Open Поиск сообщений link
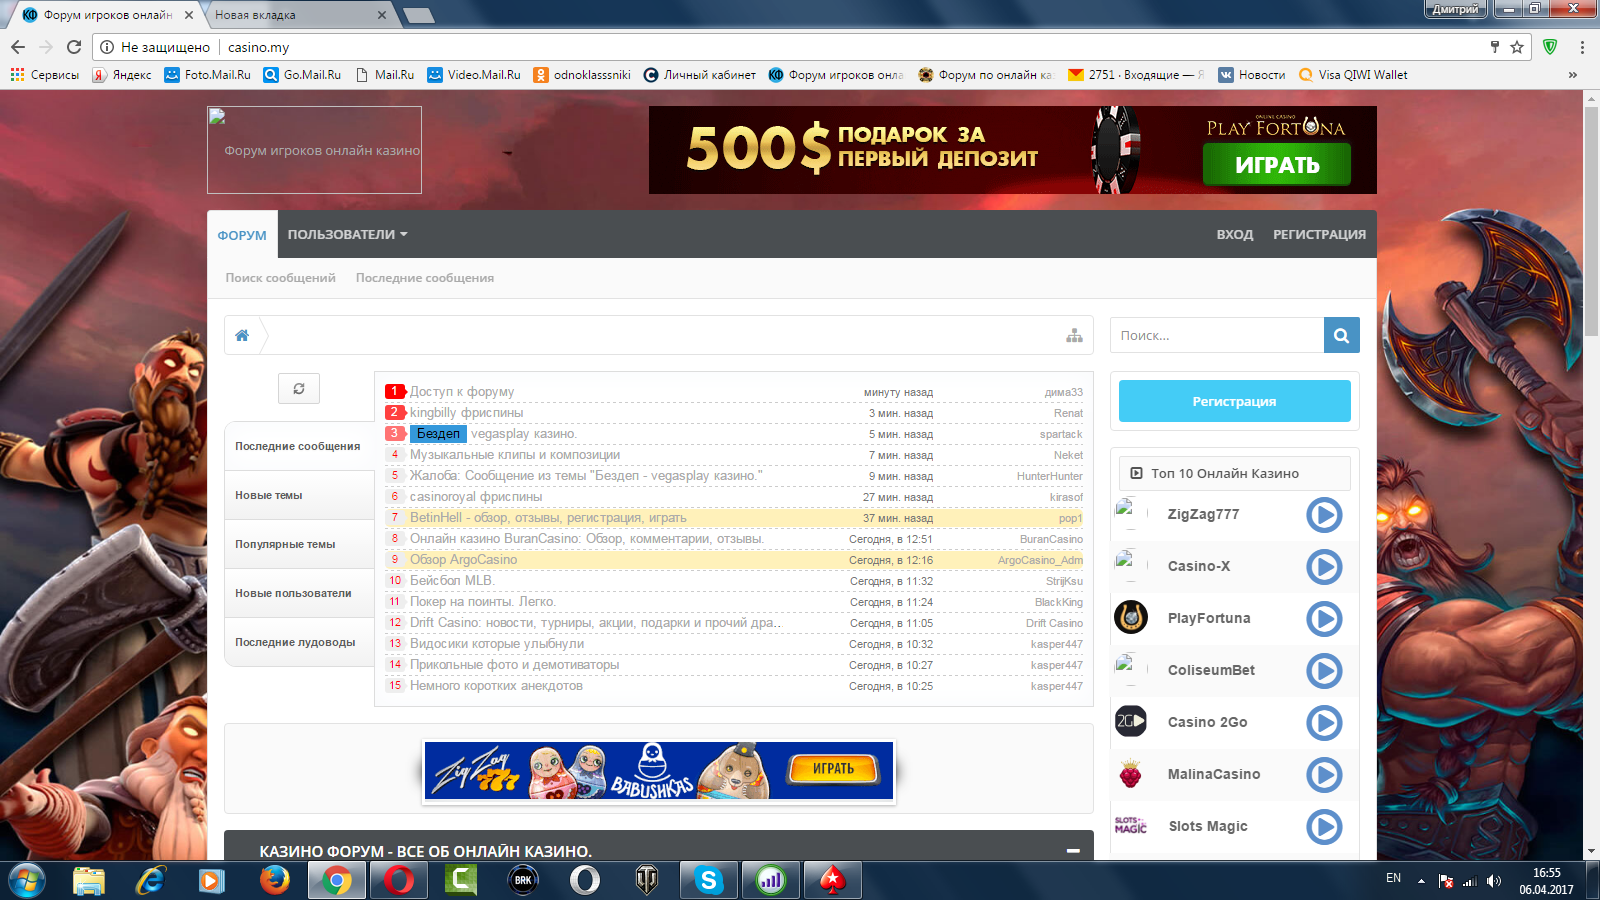Screen dimensions: 1600x900 click(280, 278)
